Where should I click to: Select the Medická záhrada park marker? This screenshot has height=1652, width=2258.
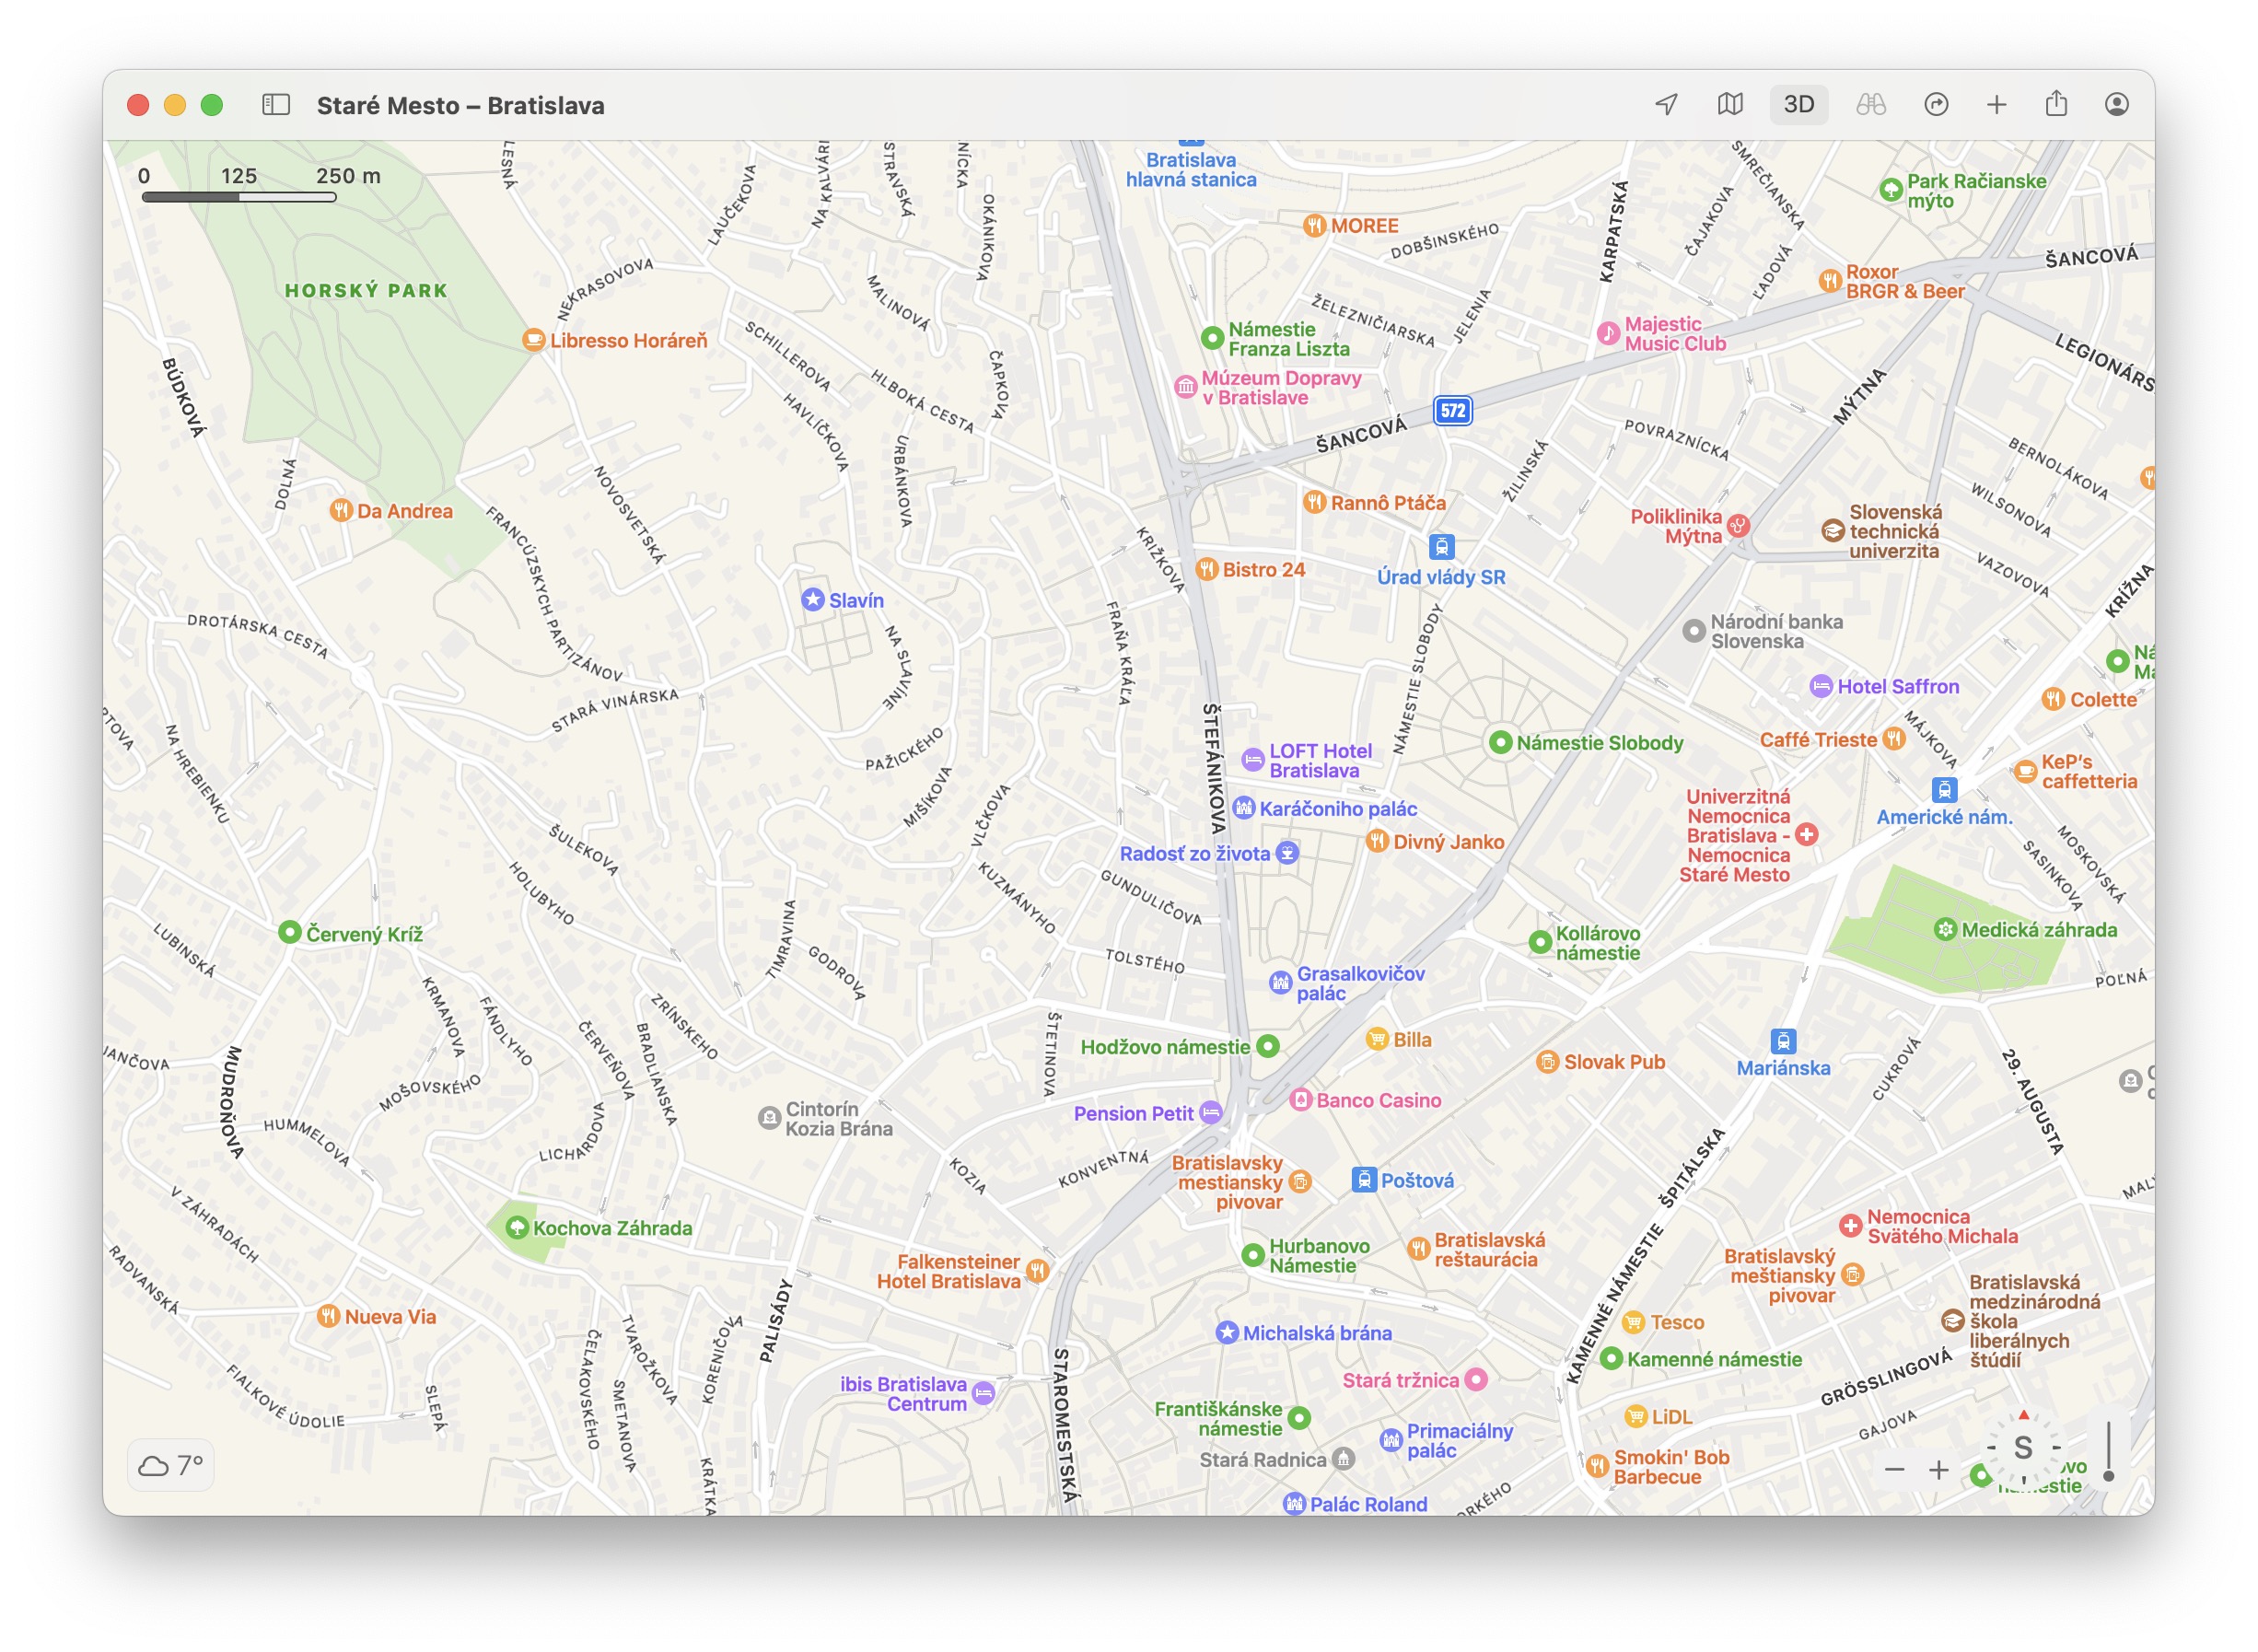point(1945,930)
